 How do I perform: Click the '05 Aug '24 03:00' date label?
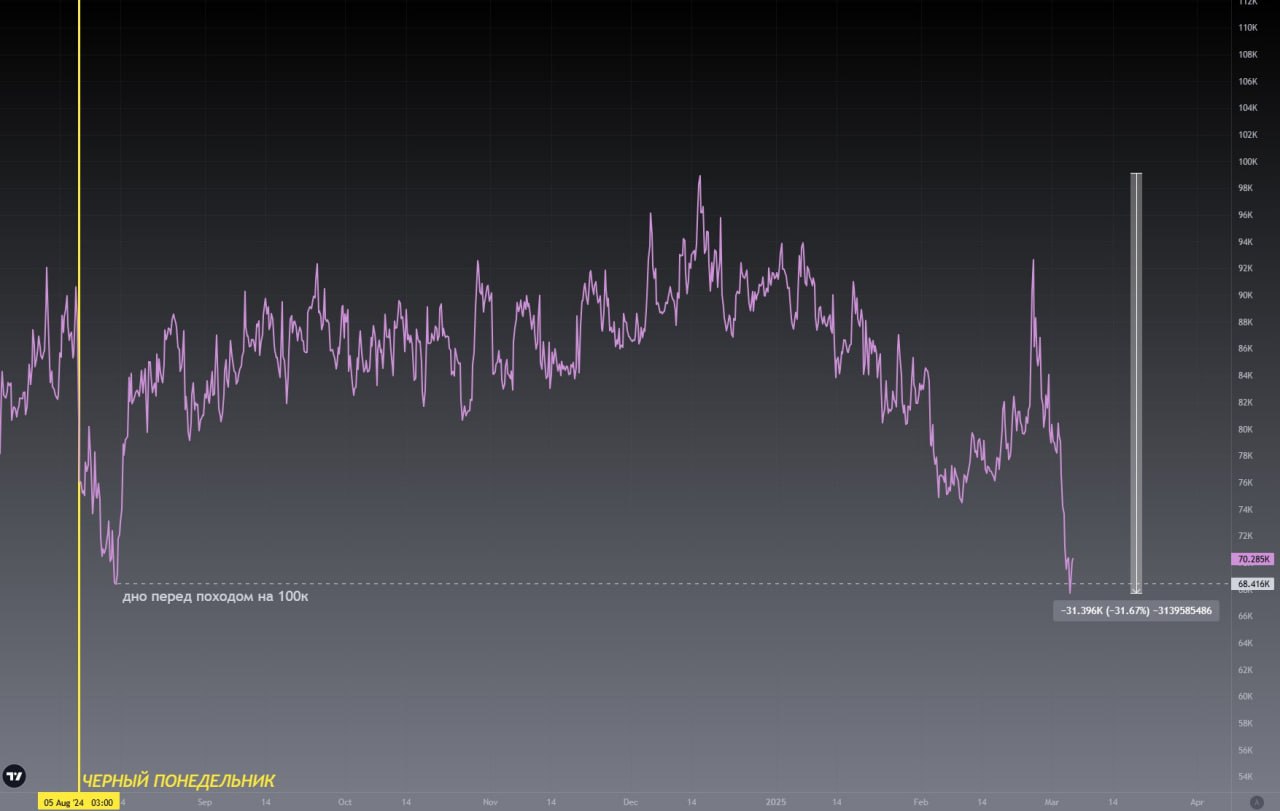coord(78,802)
